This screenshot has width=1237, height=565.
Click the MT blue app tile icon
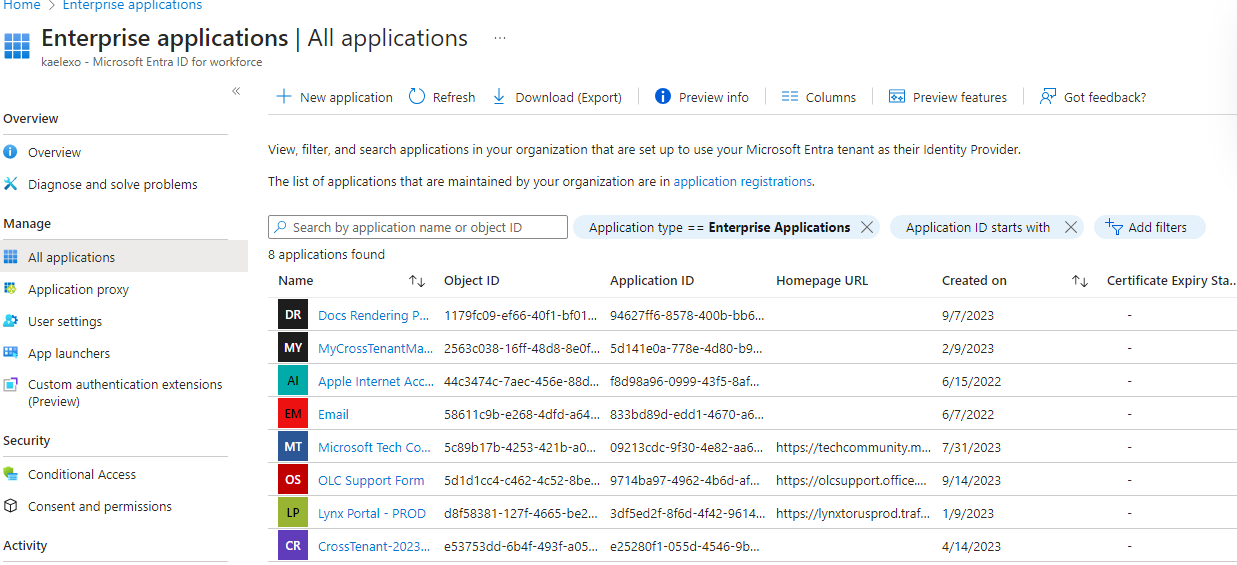point(293,447)
